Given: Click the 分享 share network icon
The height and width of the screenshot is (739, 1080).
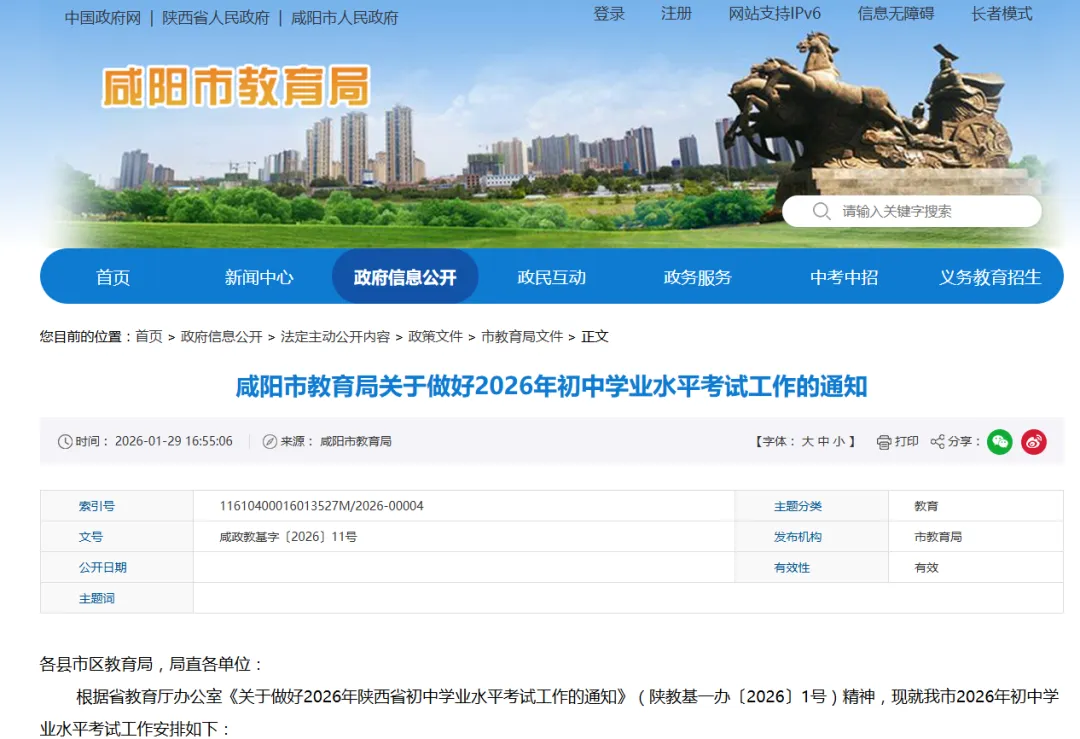Looking at the screenshot, I should pos(937,441).
